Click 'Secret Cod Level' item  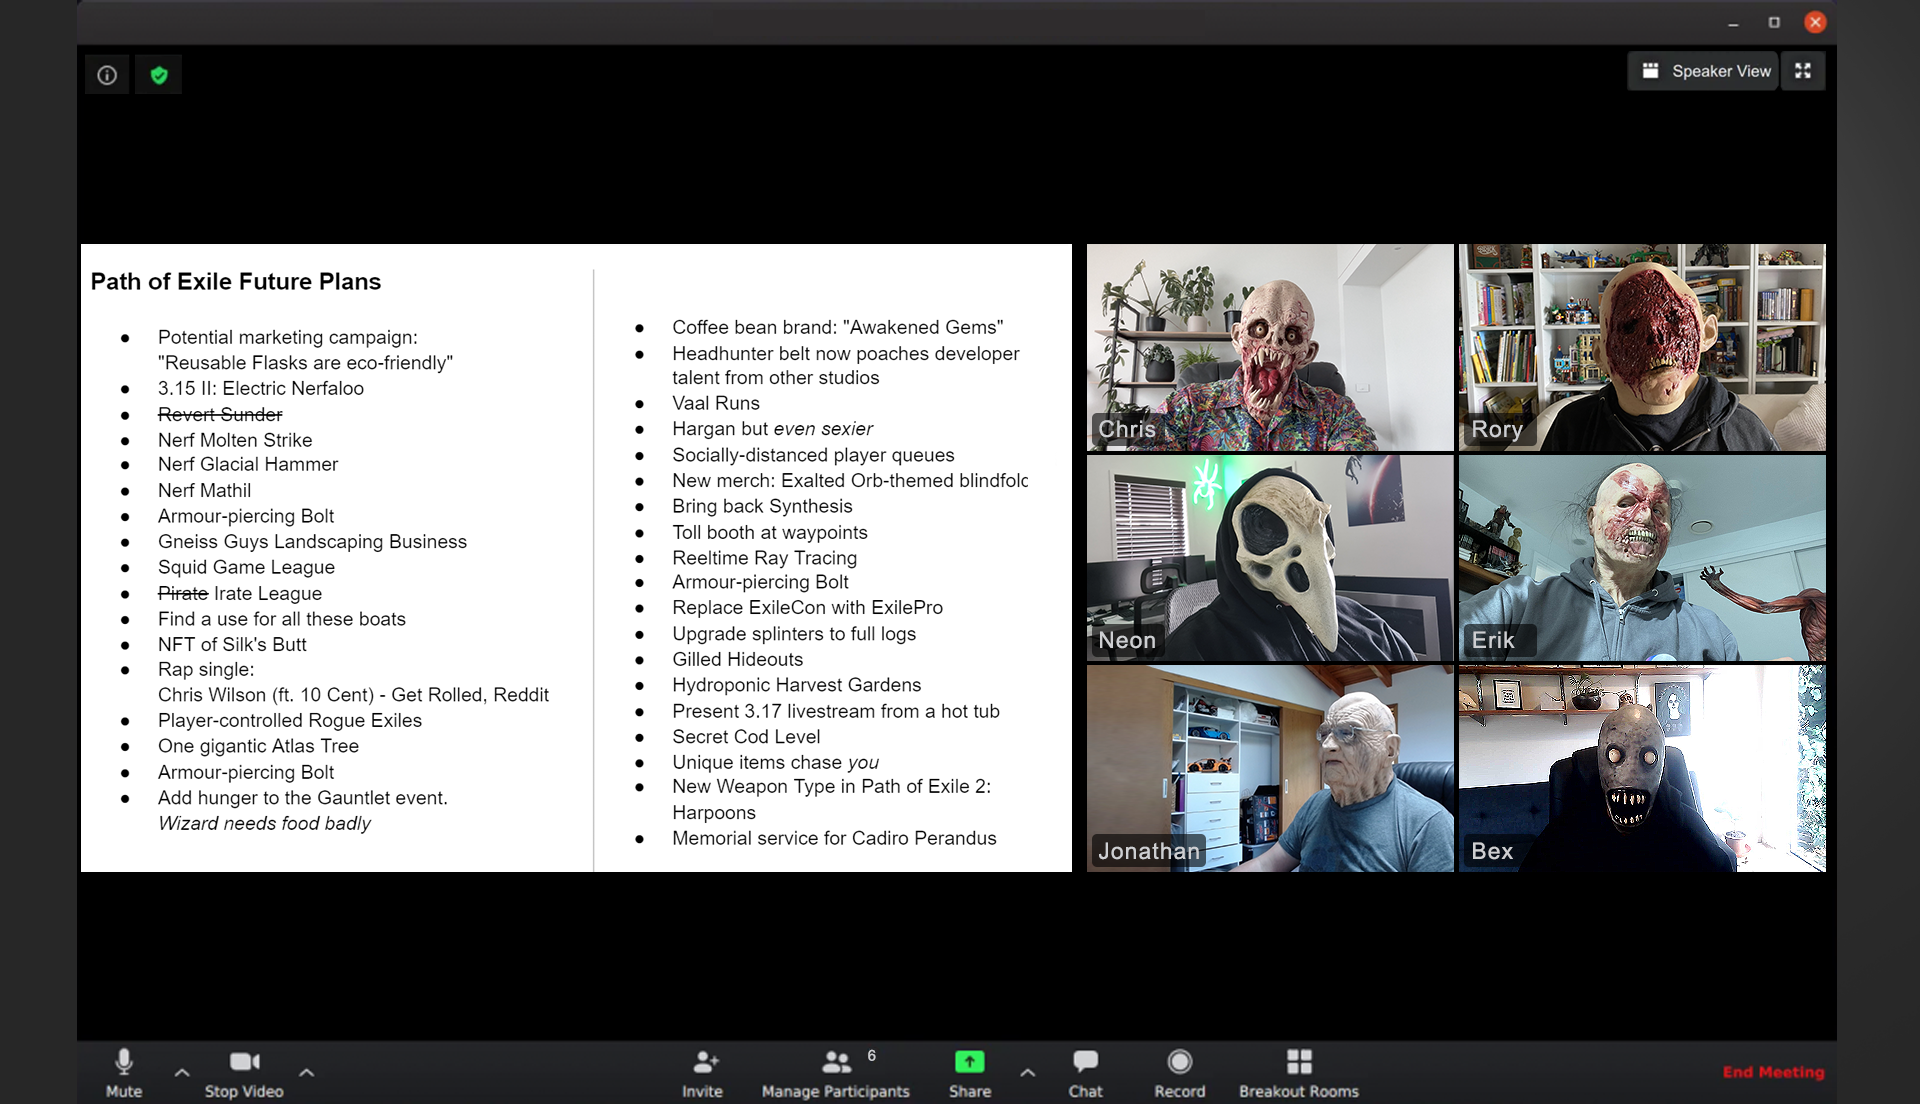[x=746, y=736]
